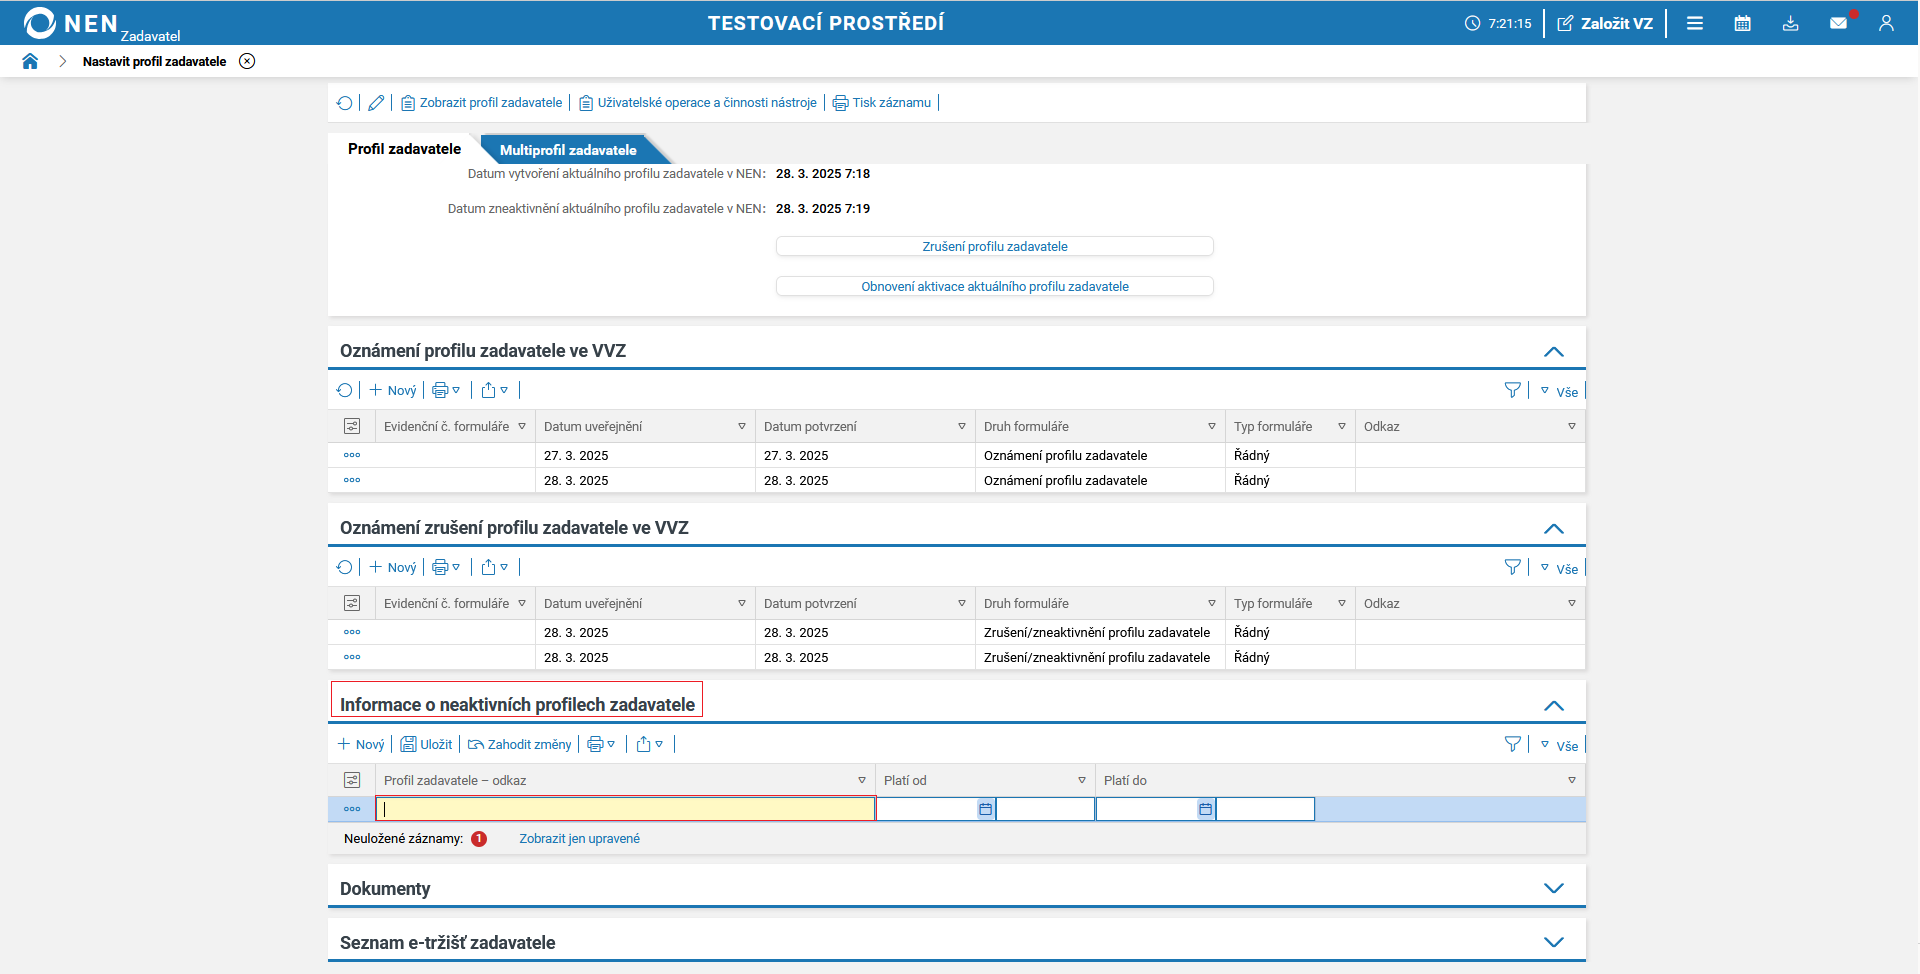The width and height of the screenshot is (1920, 974).
Task: Open the hamburger menu icon
Action: (1694, 23)
